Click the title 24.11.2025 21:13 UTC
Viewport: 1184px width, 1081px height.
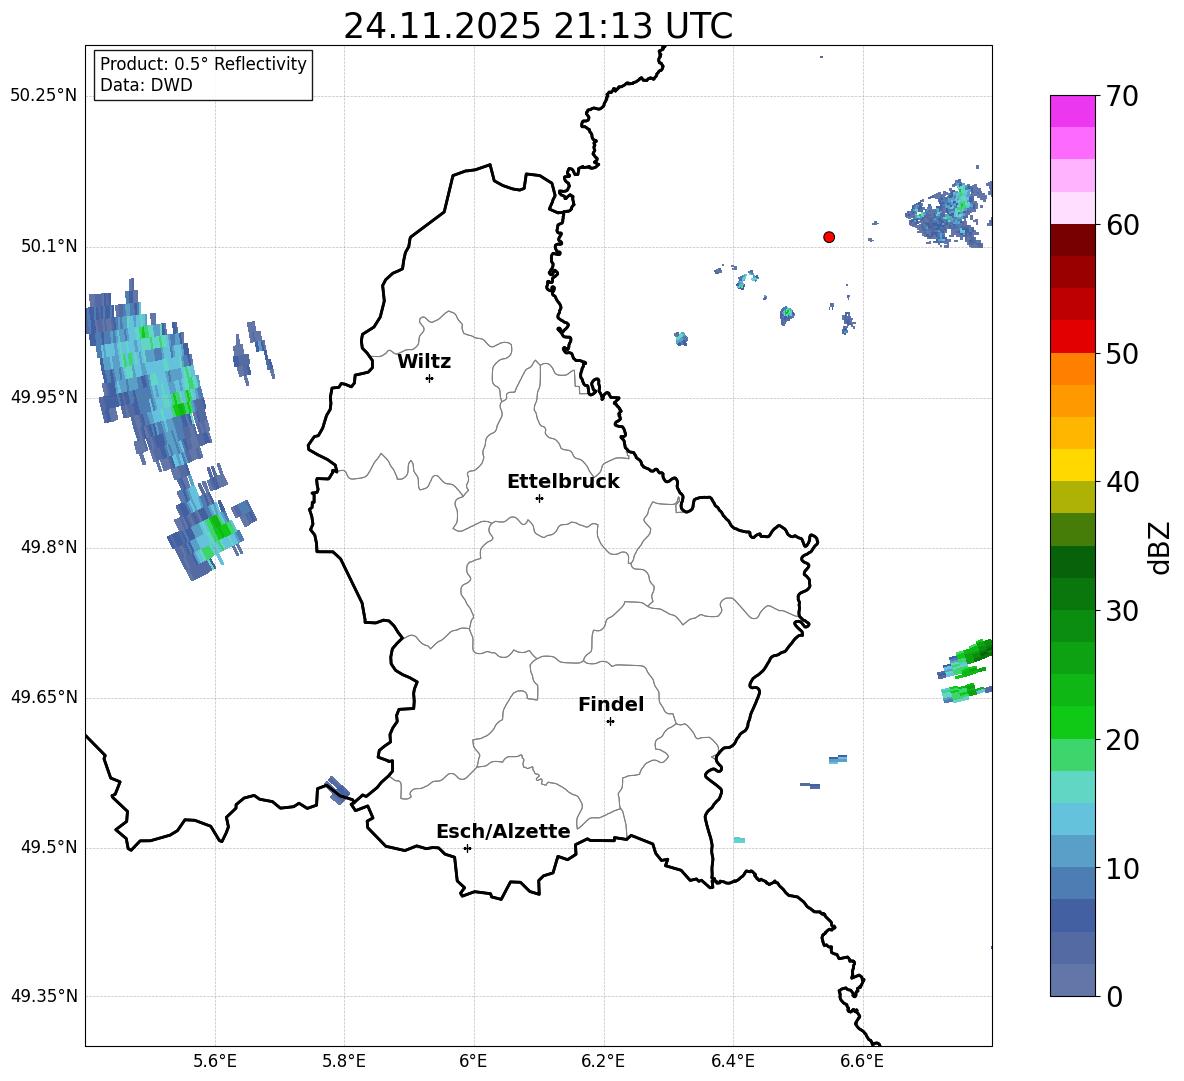[538, 26]
